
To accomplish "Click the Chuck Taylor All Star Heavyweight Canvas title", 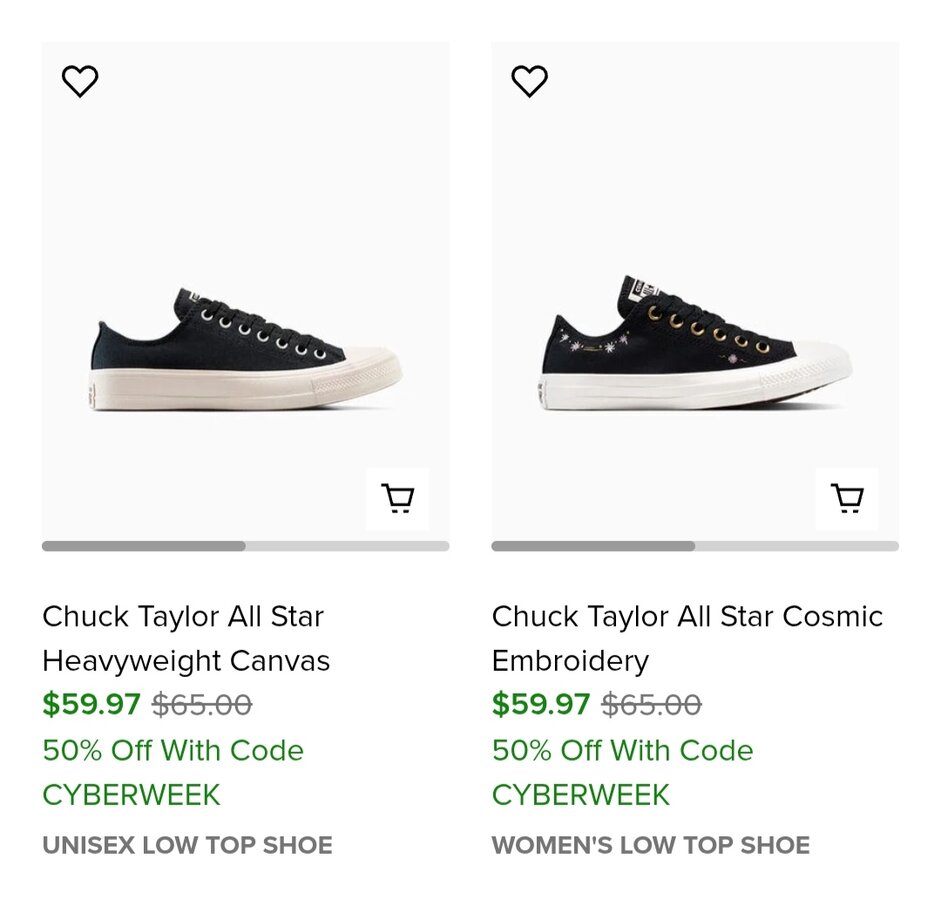I will [x=186, y=638].
